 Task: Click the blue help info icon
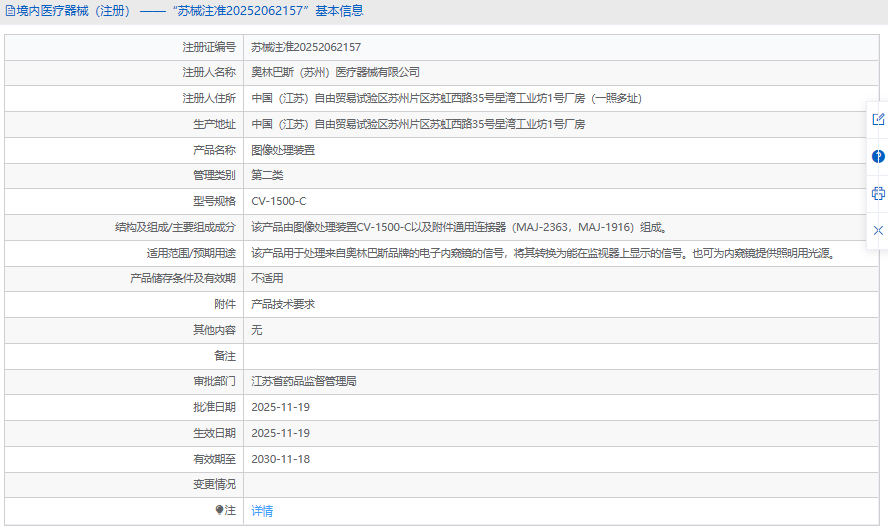[878, 156]
